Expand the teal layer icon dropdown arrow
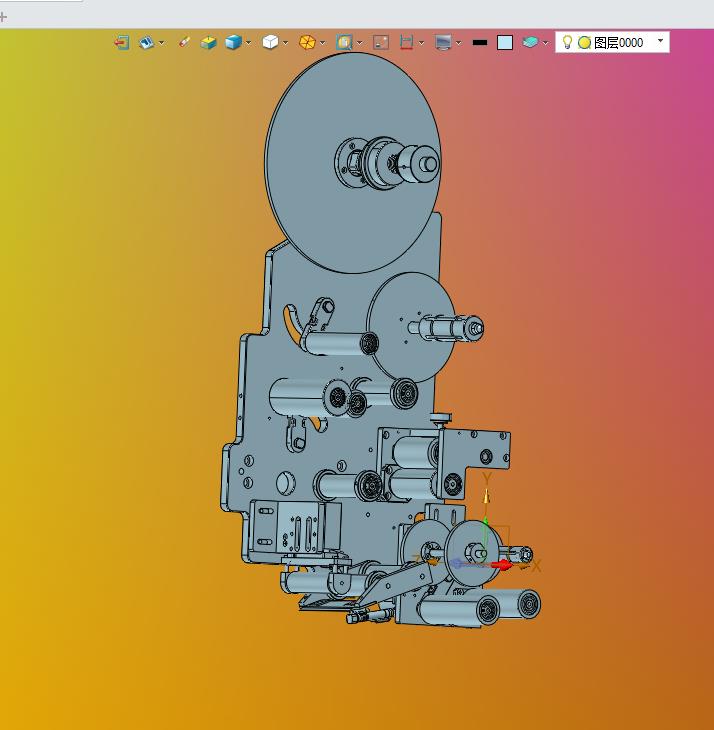This screenshot has height=730, width=714. (x=546, y=43)
